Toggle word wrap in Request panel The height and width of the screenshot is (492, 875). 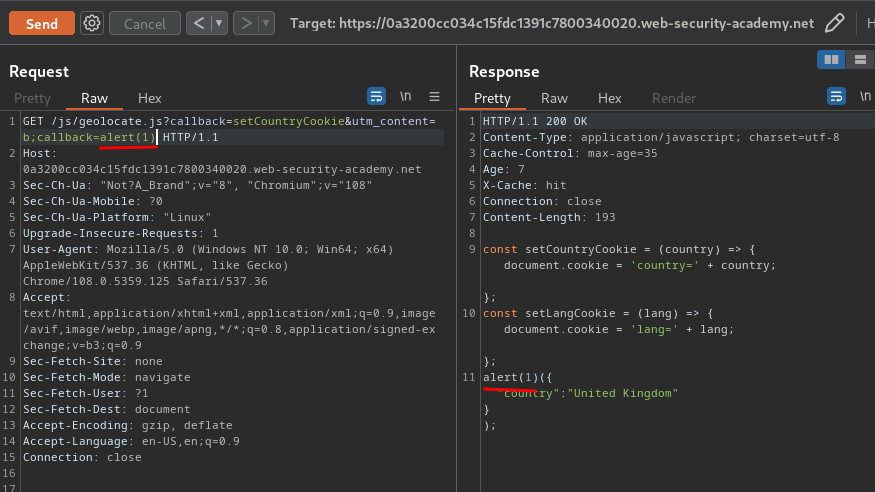point(377,97)
